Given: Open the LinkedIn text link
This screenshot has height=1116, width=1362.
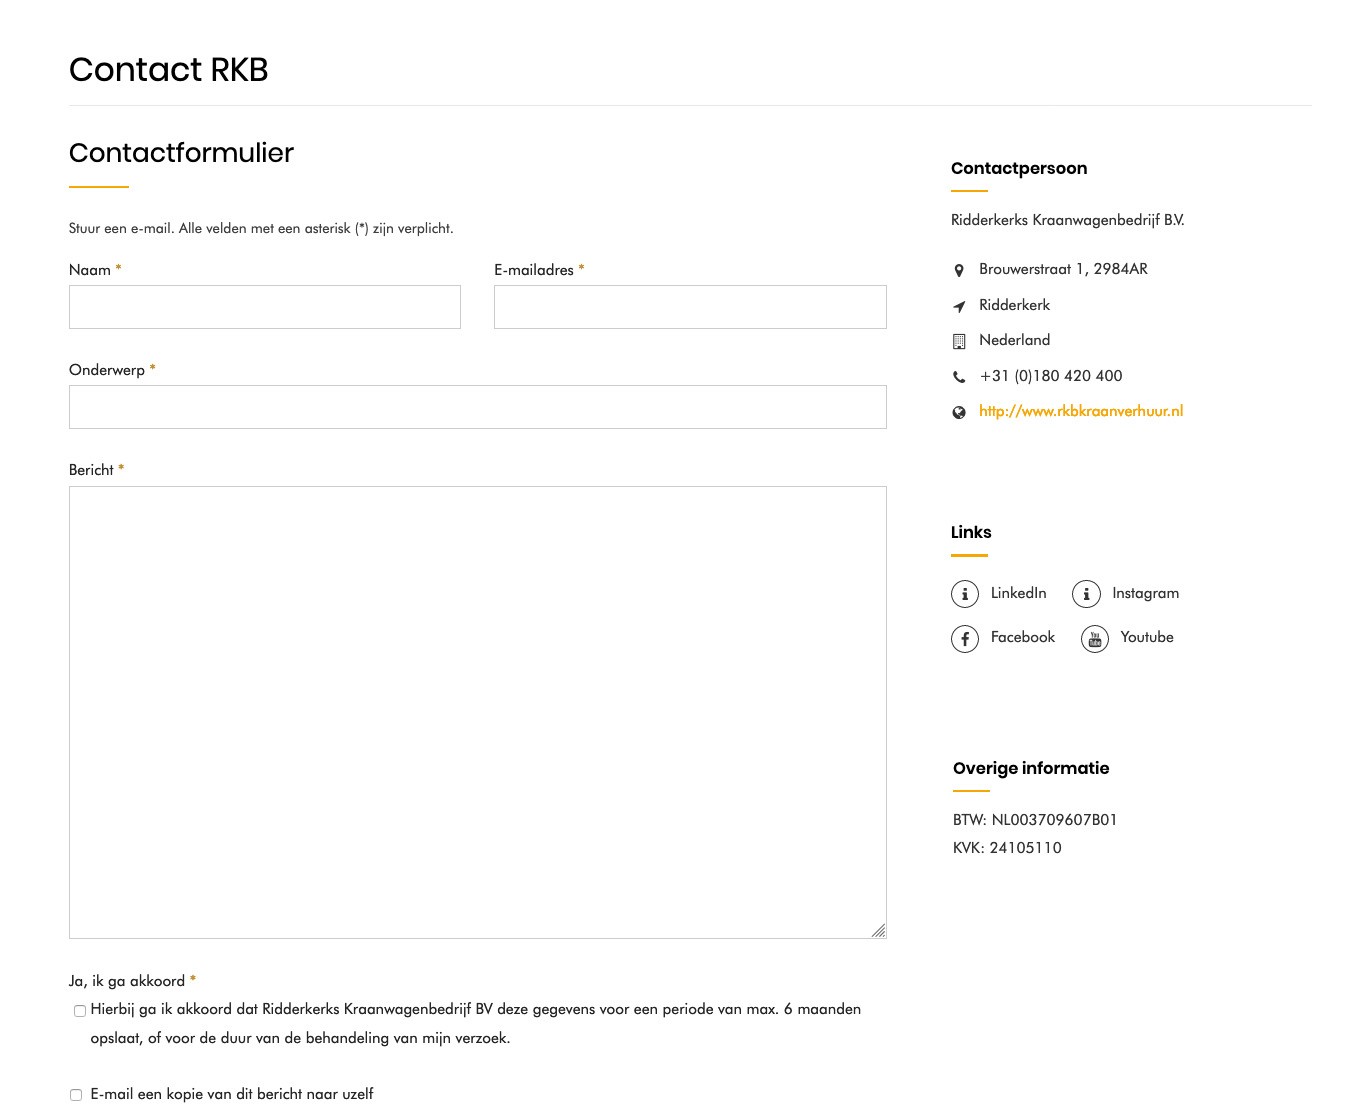Looking at the screenshot, I should (1018, 593).
